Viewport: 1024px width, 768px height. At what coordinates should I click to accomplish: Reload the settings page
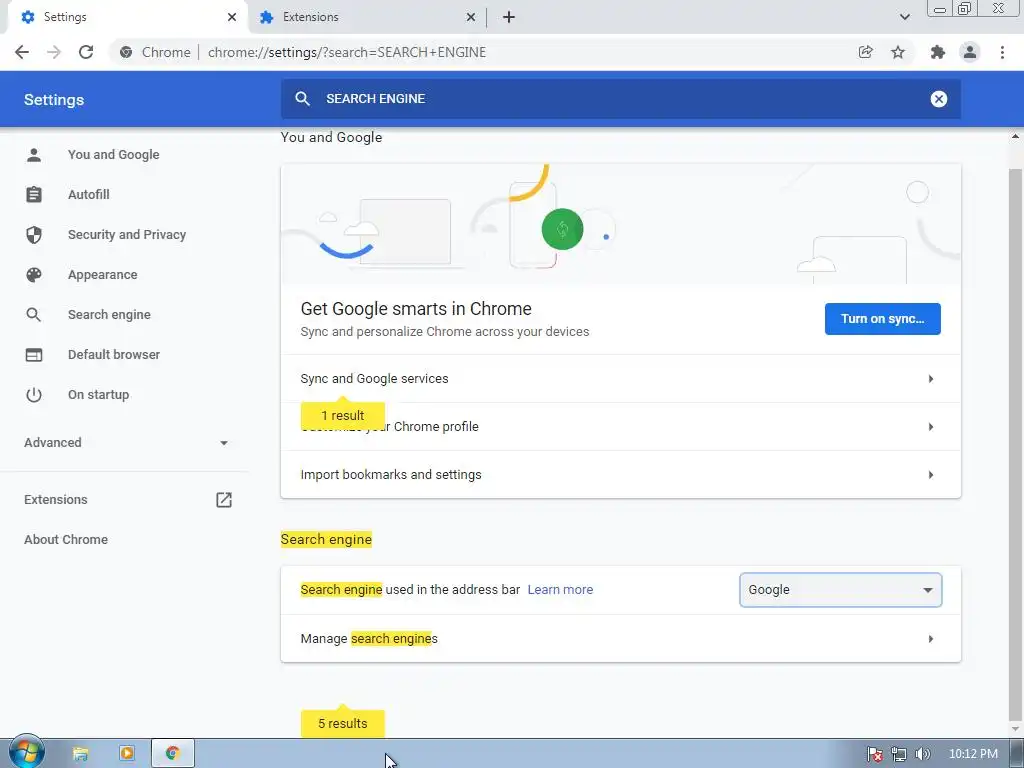pyautogui.click(x=86, y=52)
